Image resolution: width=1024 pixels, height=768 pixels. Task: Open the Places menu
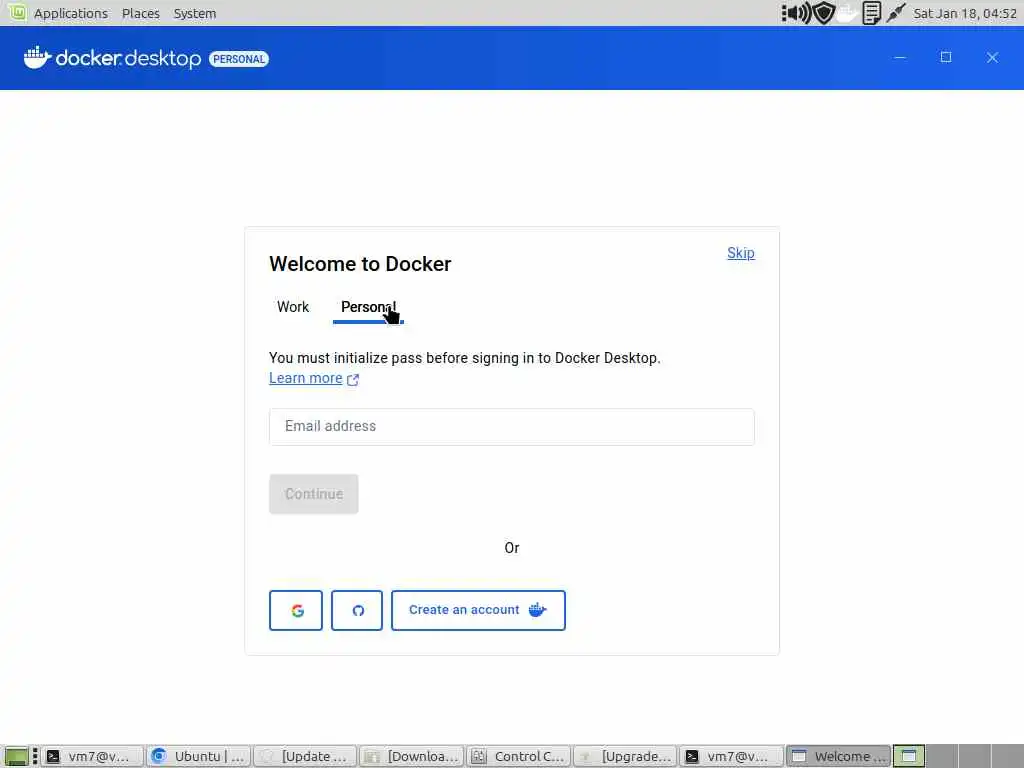pyautogui.click(x=140, y=13)
